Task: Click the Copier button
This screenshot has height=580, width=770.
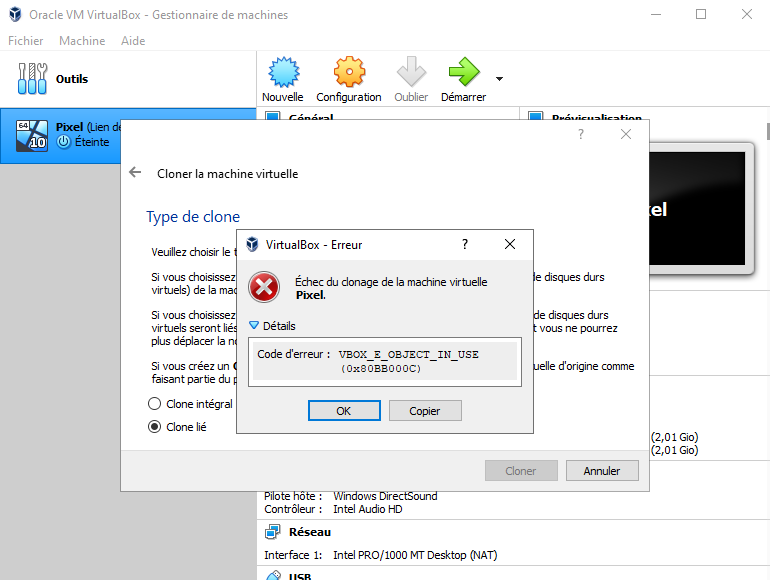Action: pos(424,411)
